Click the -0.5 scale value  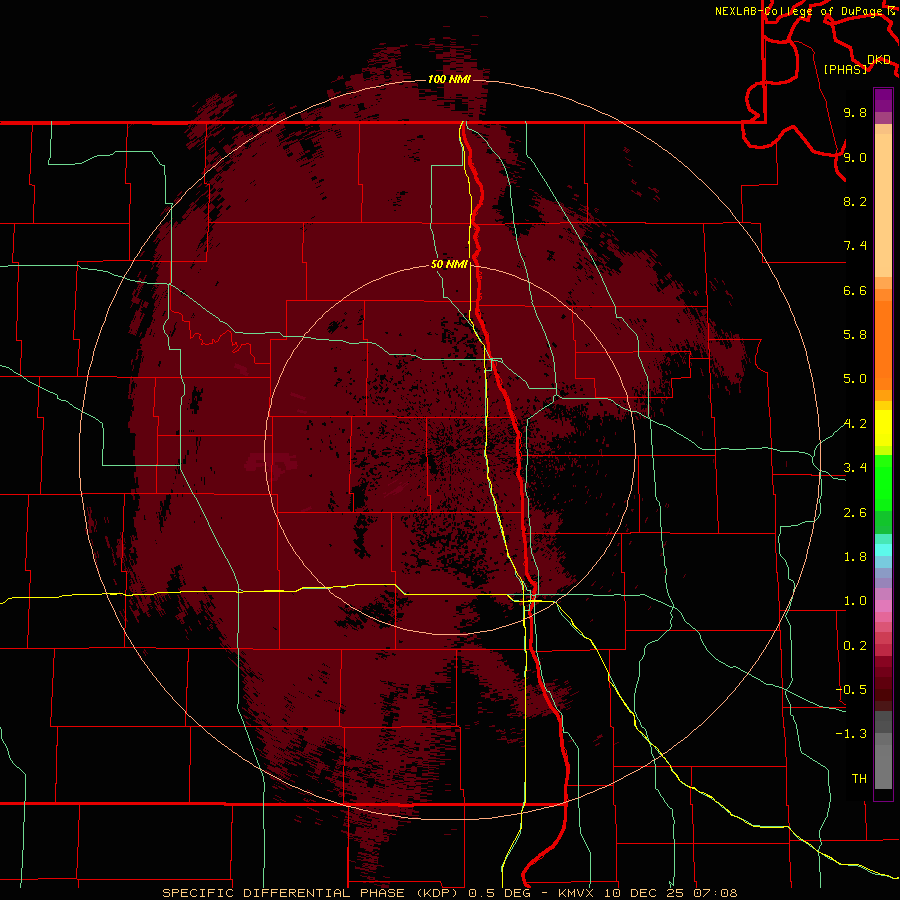click(851, 690)
